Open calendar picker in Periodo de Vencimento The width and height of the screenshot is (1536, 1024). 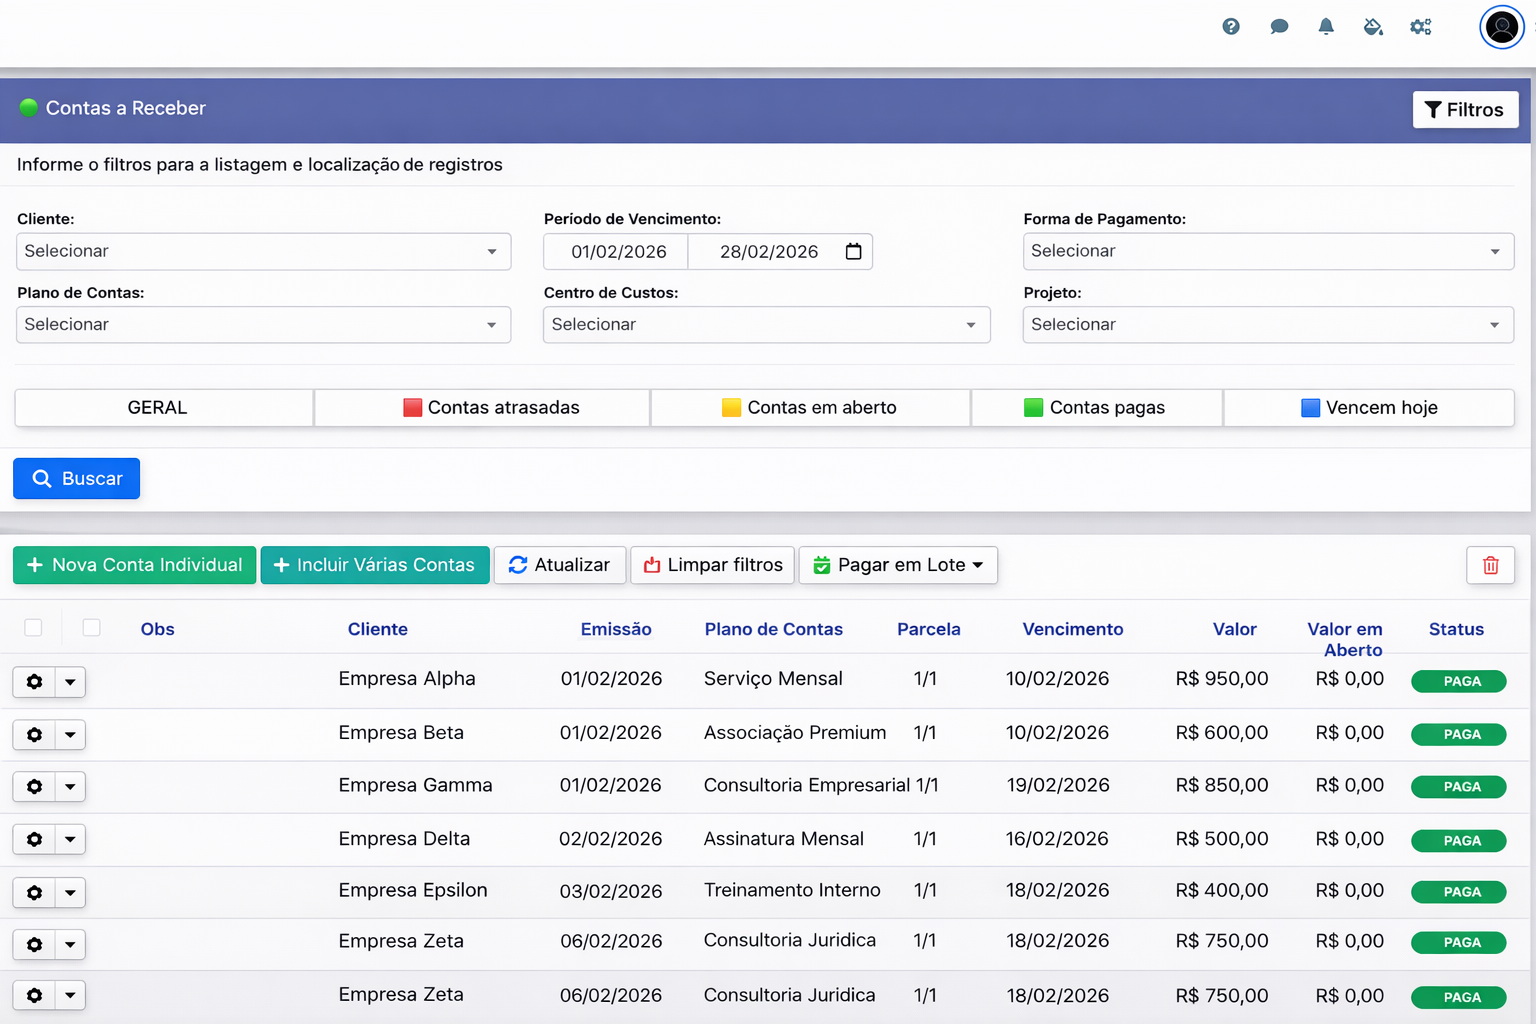(x=853, y=252)
